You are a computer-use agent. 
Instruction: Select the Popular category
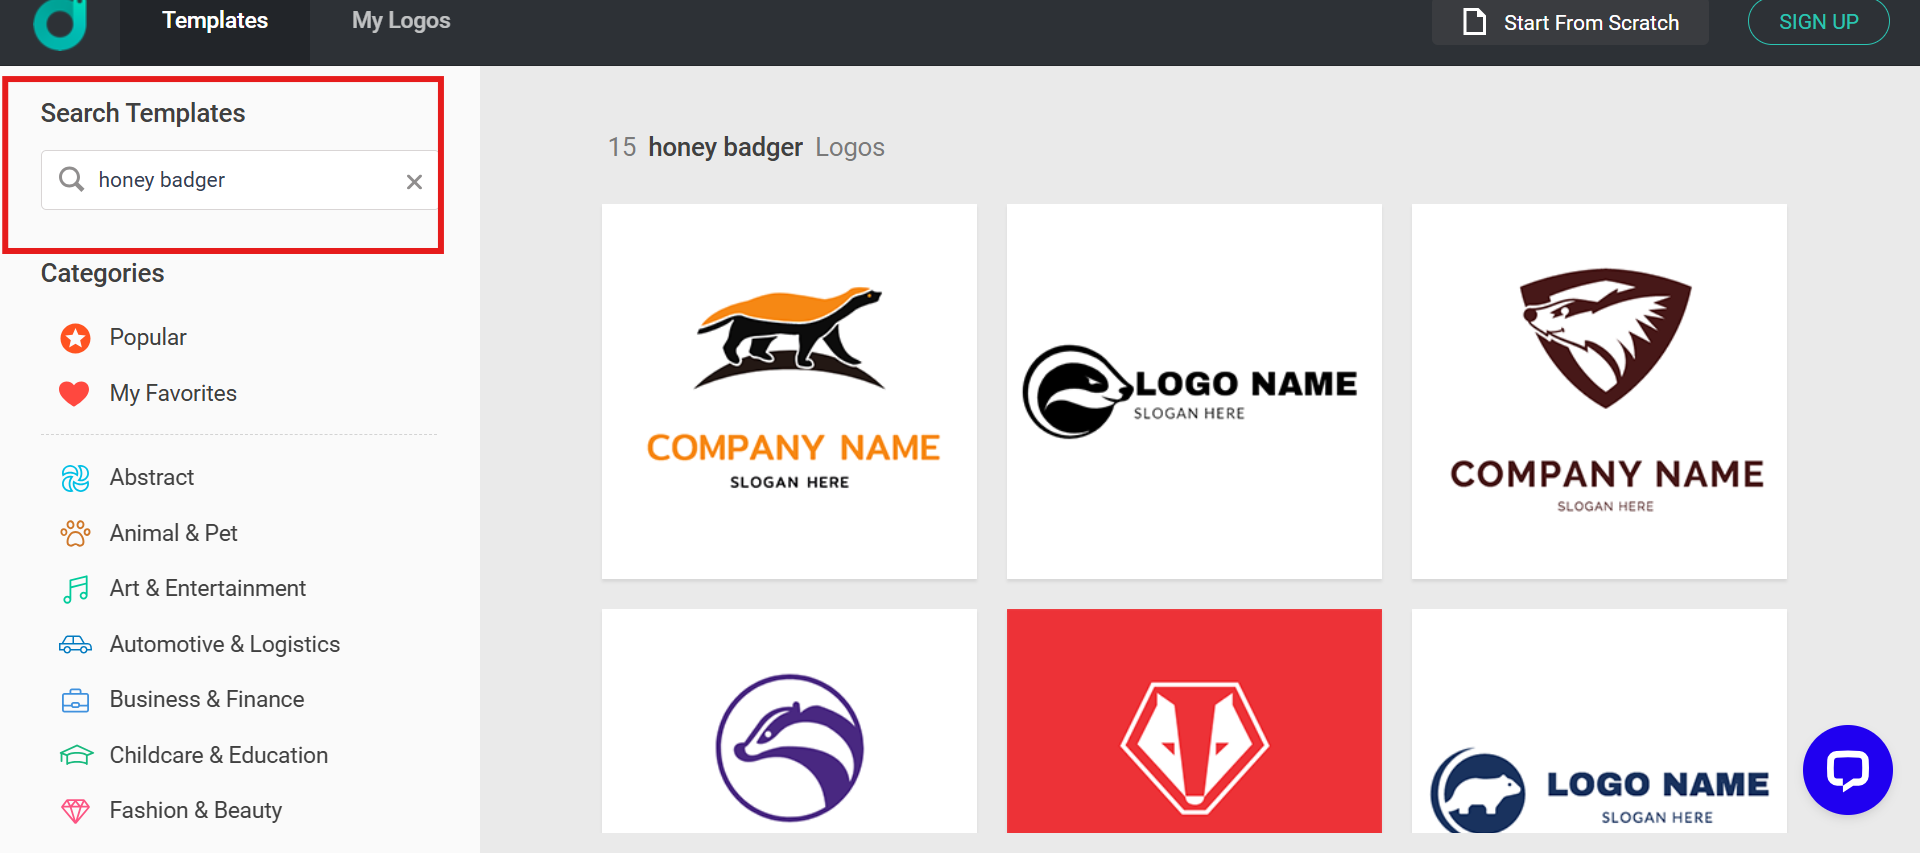click(148, 338)
